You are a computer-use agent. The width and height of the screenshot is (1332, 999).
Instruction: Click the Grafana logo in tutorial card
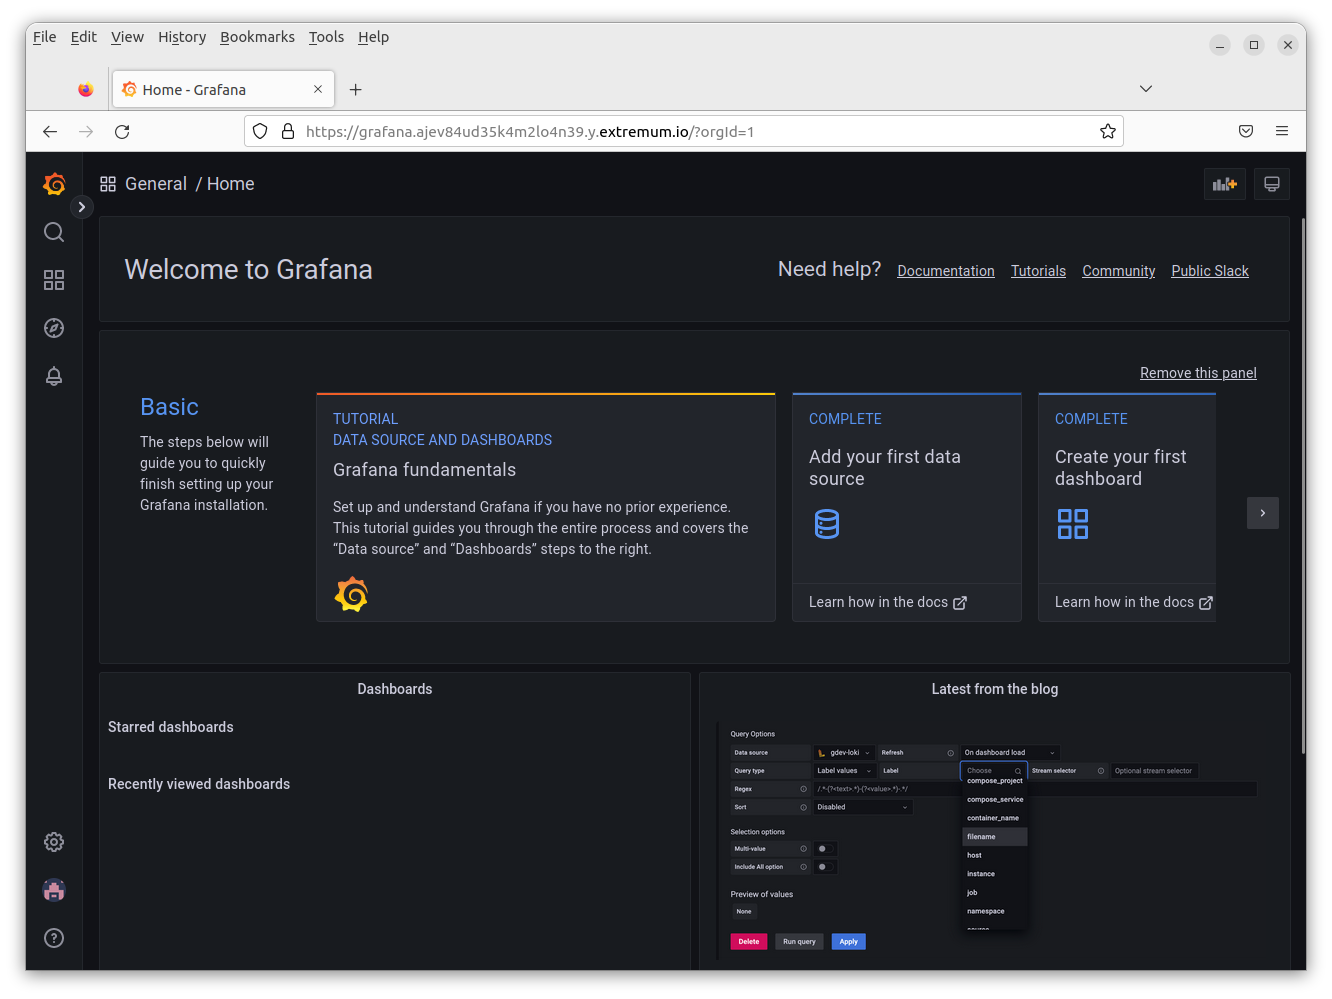(x=351, y=594)
